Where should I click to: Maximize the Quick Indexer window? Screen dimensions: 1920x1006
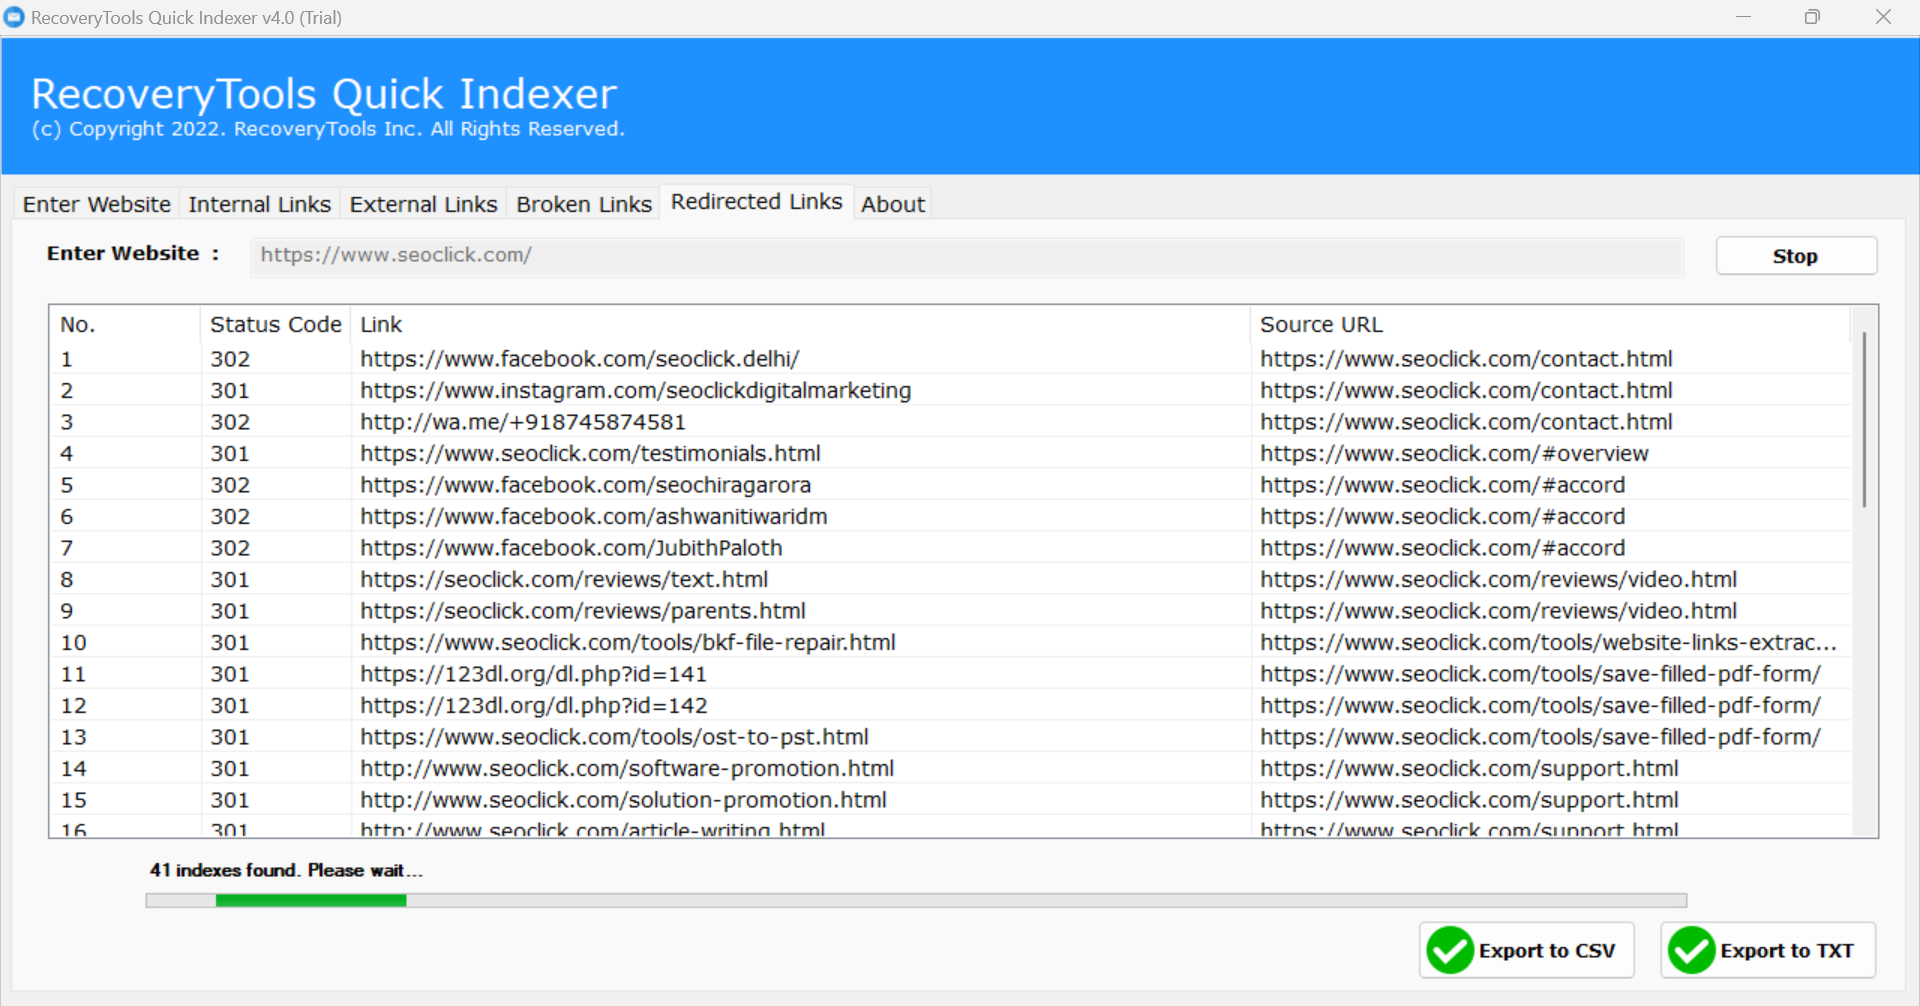[x=1812, y=17]
